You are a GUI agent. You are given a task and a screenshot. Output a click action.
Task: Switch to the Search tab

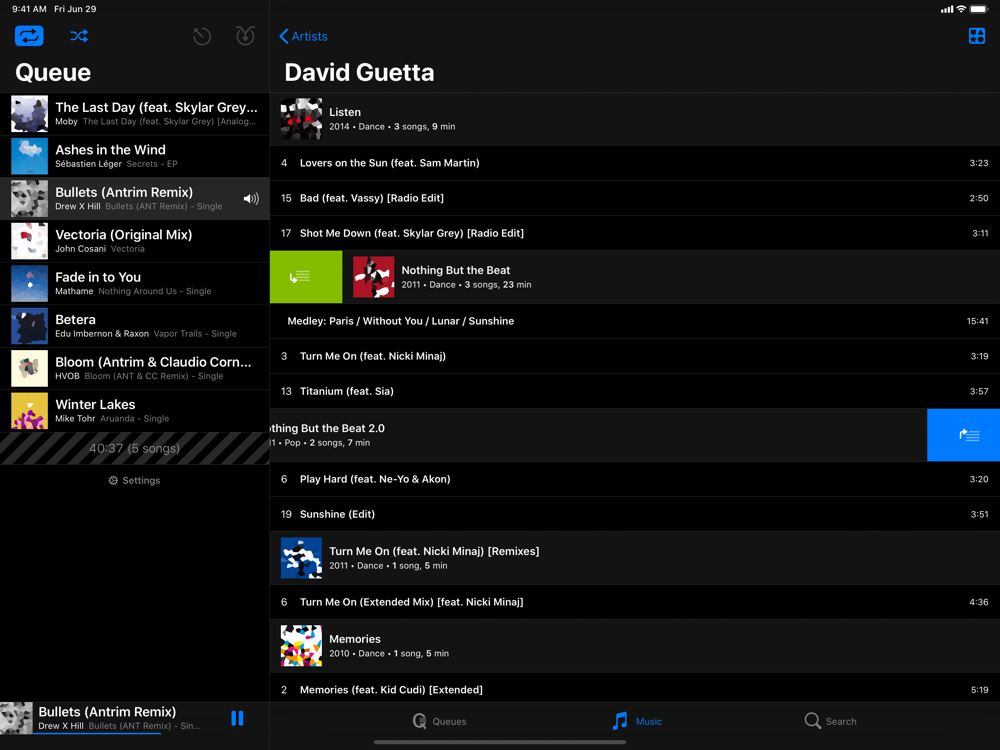coord(830,721)
